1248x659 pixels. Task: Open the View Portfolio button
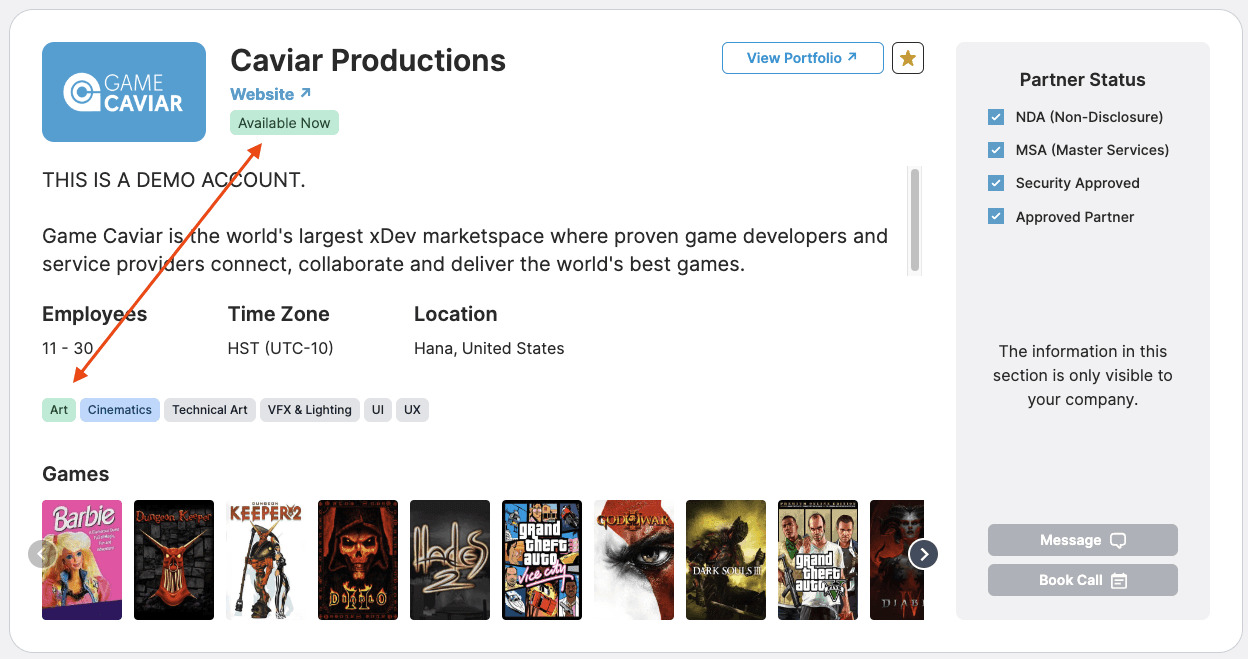(x=803, y=58)
